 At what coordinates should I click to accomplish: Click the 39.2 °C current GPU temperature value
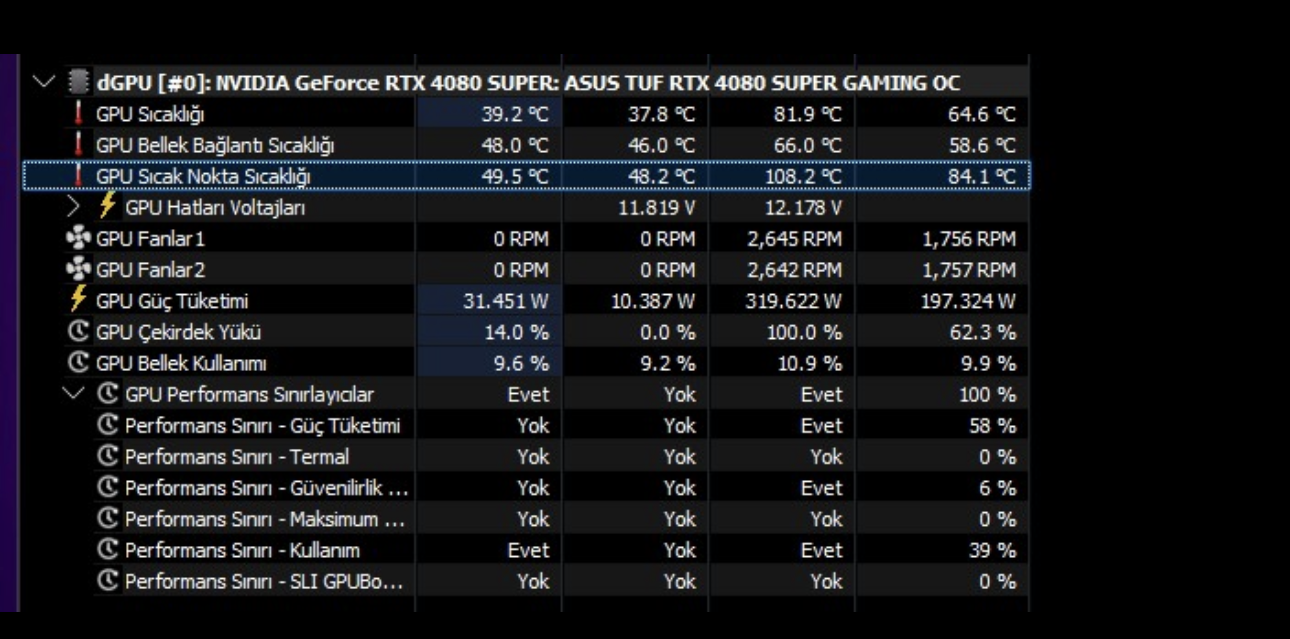(x=515, y=115)
